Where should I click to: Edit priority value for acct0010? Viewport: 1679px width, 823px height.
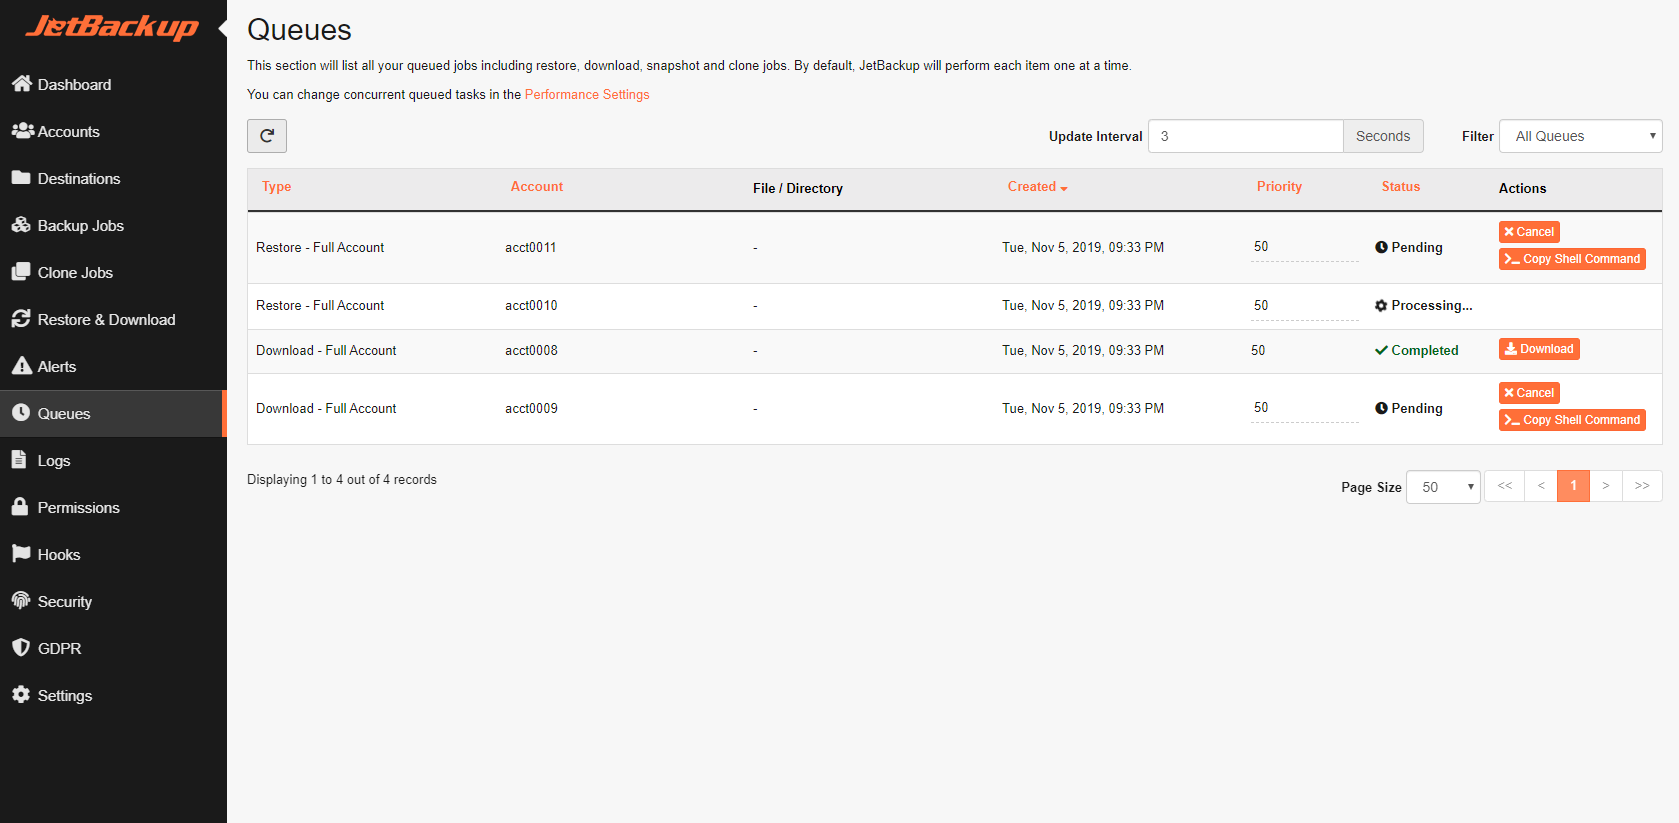[1304, 306]
